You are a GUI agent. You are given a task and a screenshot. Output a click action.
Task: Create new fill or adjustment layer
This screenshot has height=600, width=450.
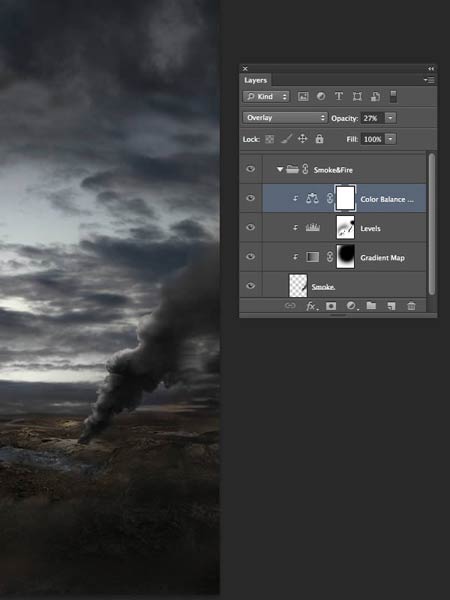pos(351,306)
